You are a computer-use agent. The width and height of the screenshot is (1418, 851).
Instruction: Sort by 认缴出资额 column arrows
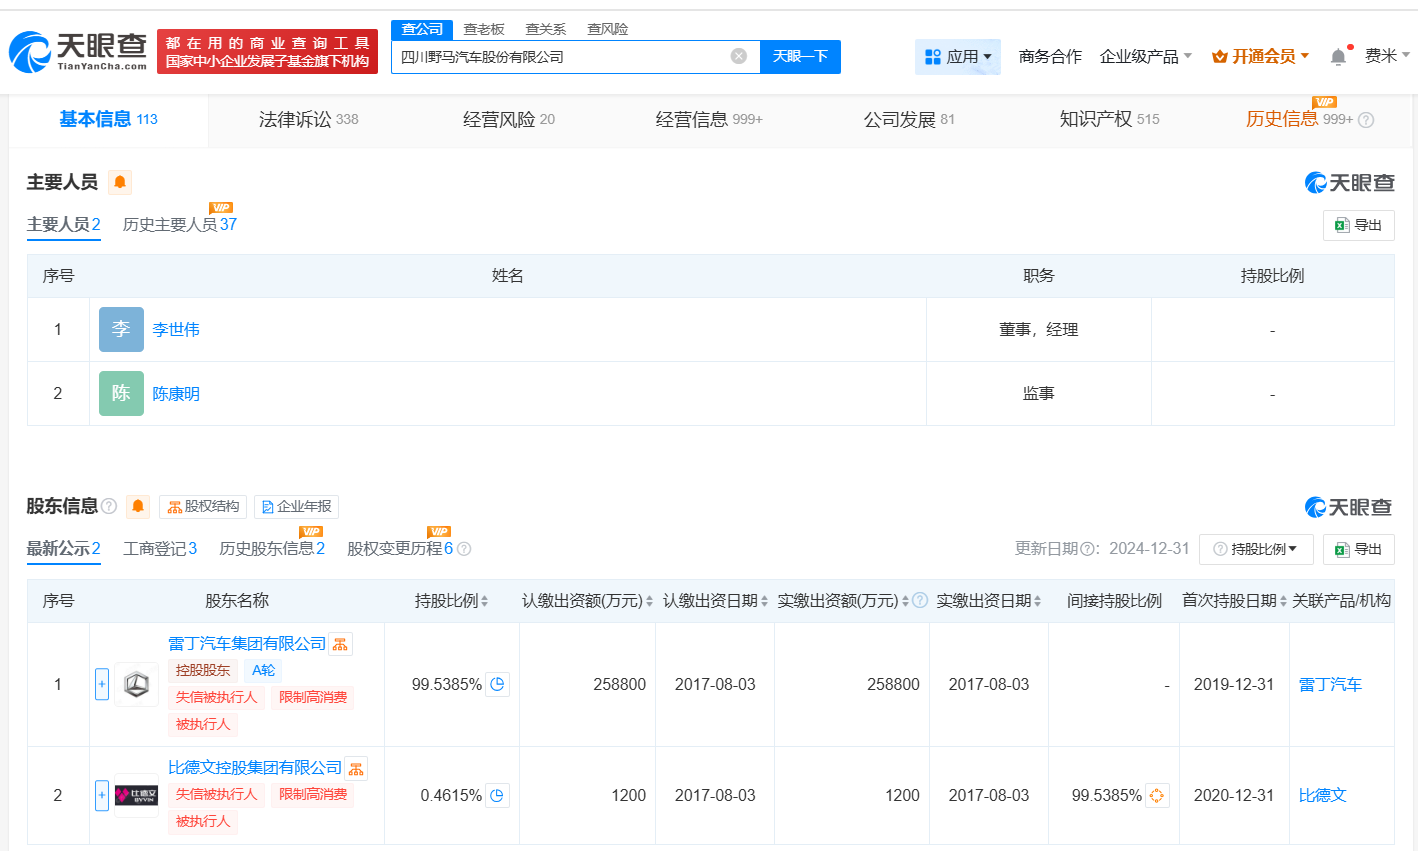649,601
